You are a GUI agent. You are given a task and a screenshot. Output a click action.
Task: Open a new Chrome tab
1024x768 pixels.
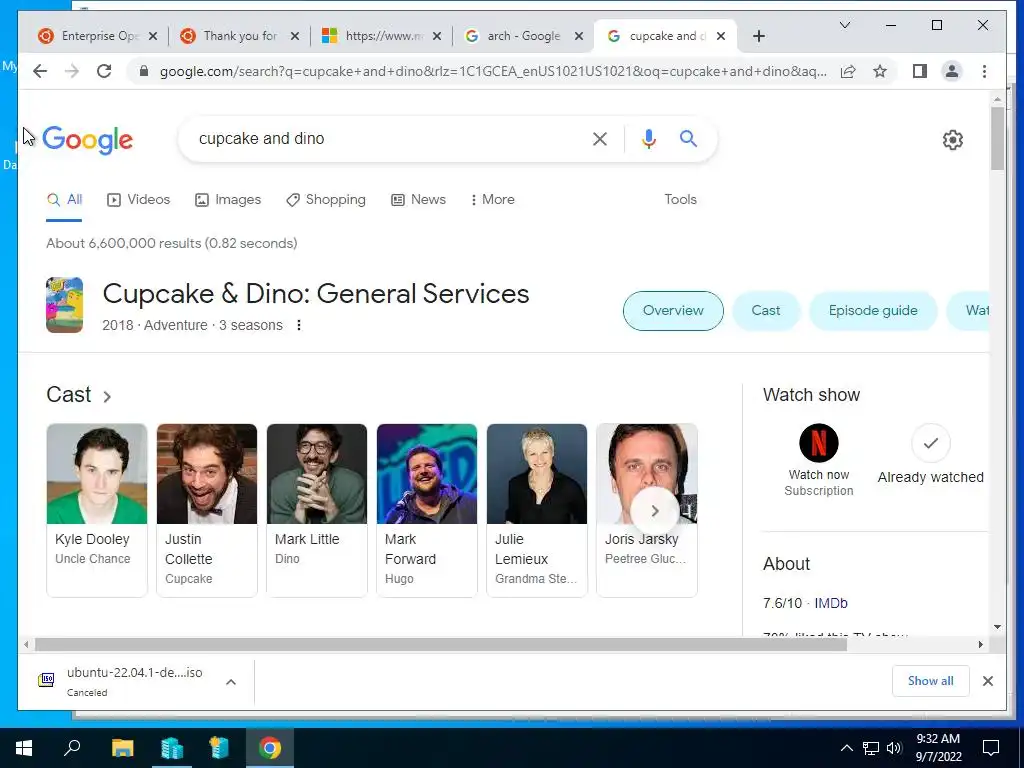click(758, 36)
